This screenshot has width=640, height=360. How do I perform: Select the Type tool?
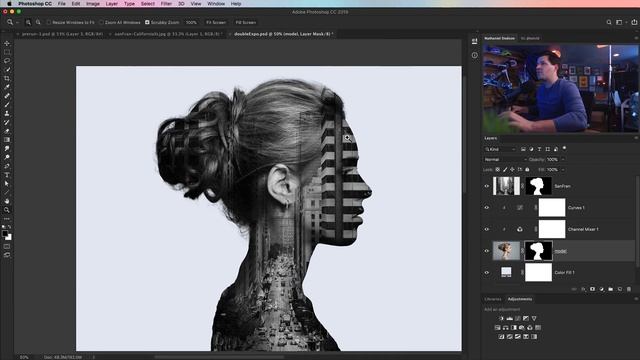coord(7,175)
